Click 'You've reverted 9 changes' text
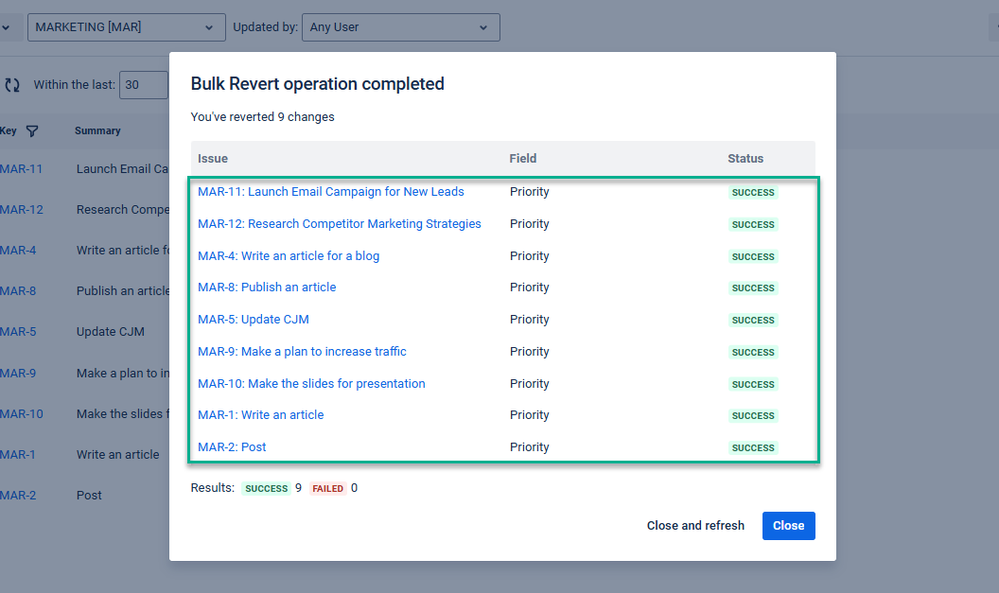The width and height of the screenshot is (999, 593). tap(262, 117)
